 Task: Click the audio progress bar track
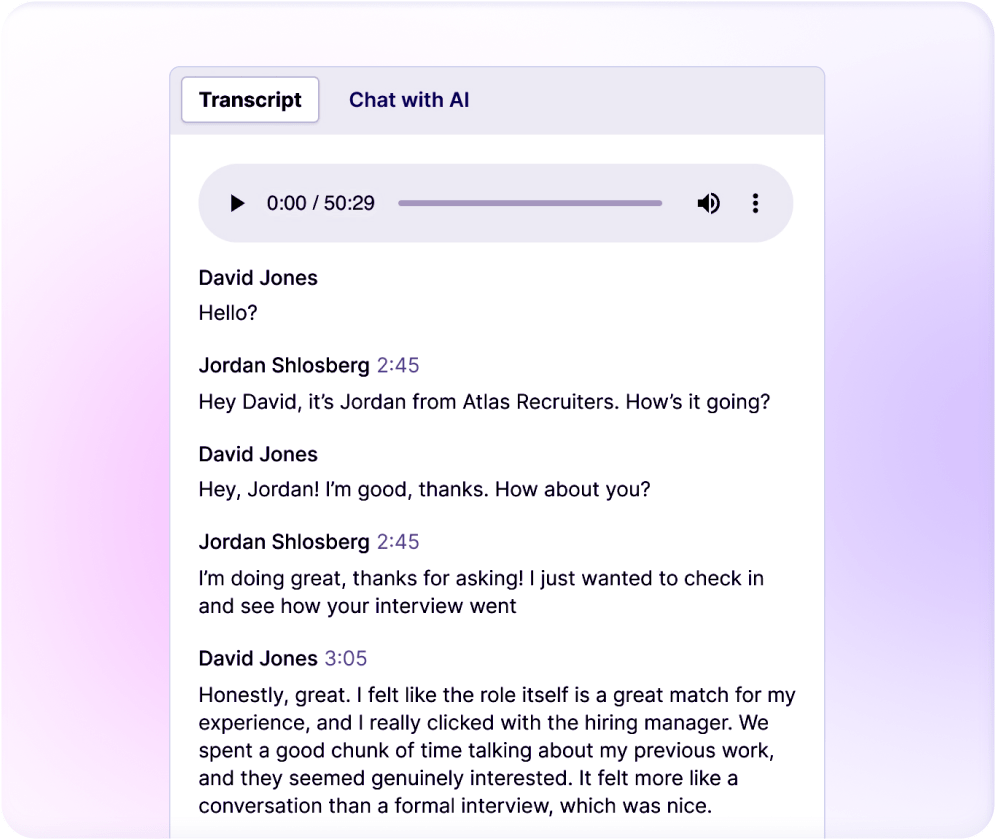coord(529,203)
